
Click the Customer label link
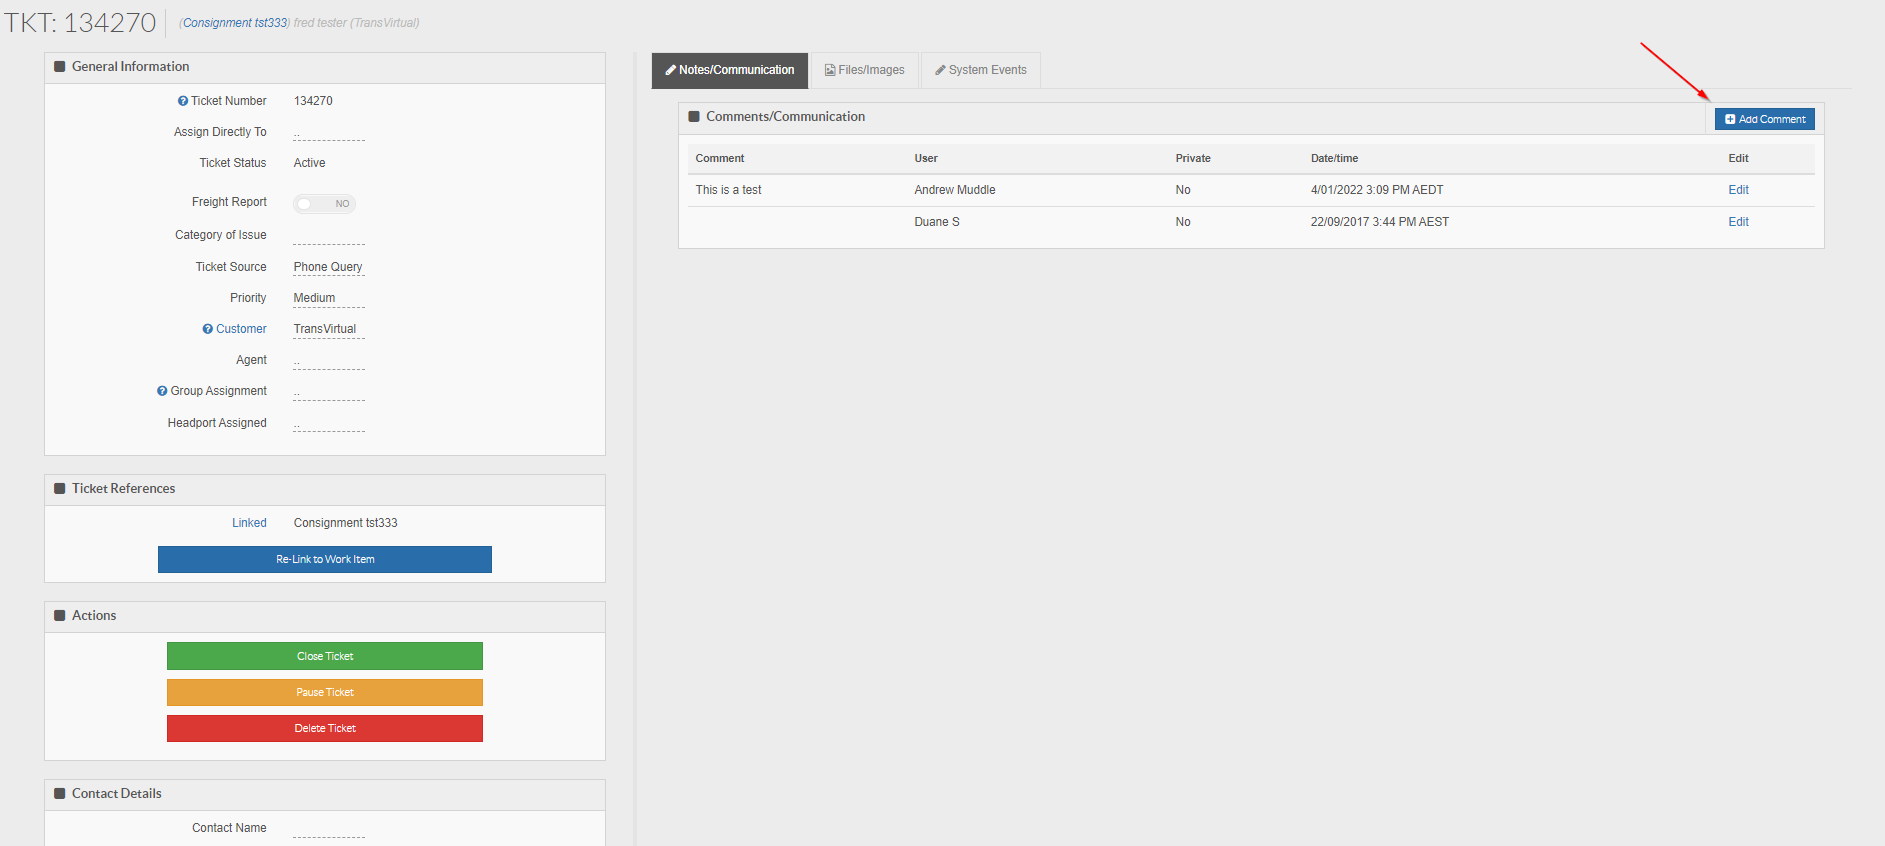(241, 329)
